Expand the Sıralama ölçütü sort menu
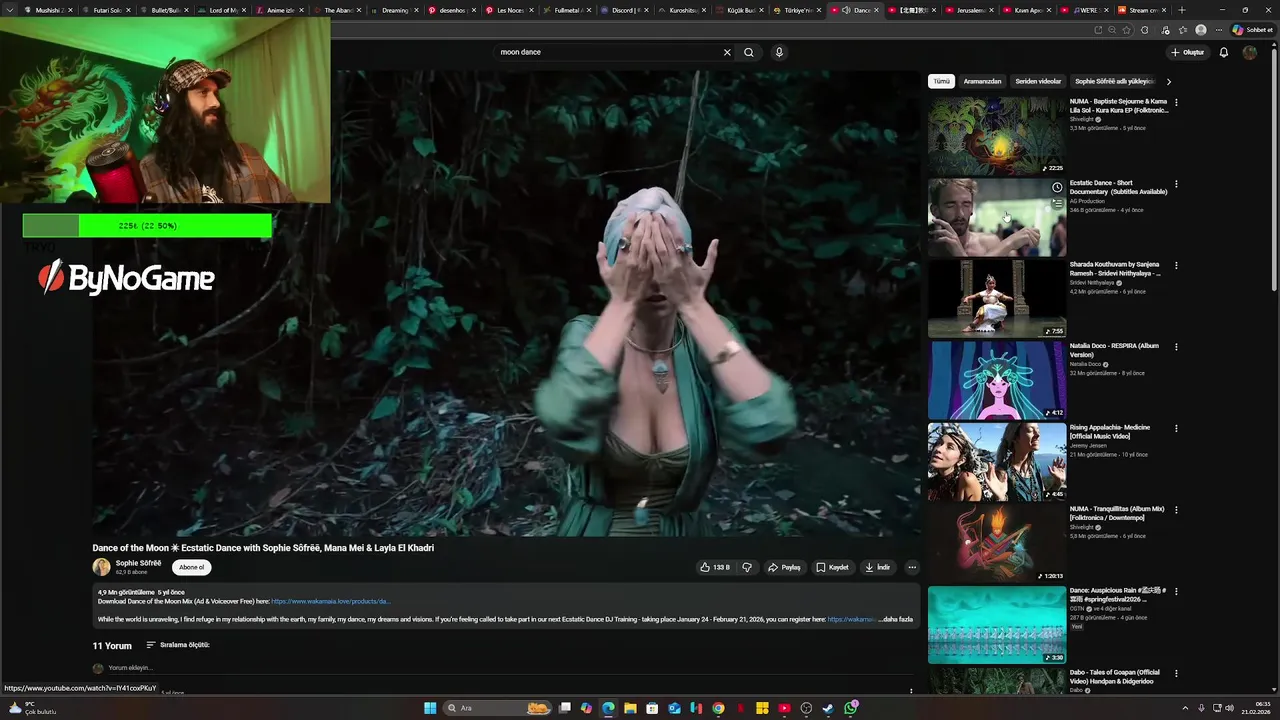 coord(178,645)
